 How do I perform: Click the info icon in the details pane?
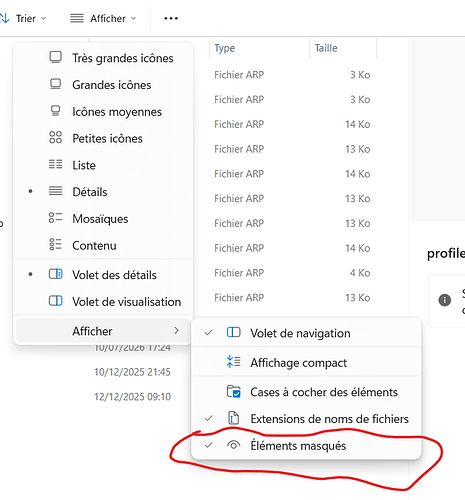coord(445,300)
